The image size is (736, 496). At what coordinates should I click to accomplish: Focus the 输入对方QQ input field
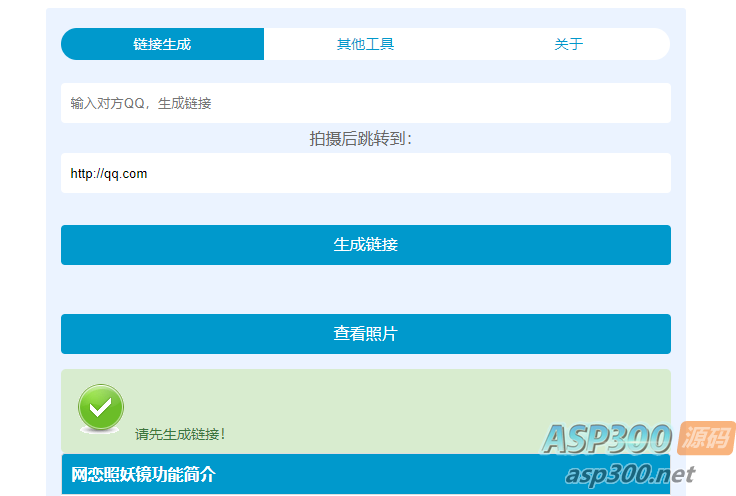click(366, 103)
